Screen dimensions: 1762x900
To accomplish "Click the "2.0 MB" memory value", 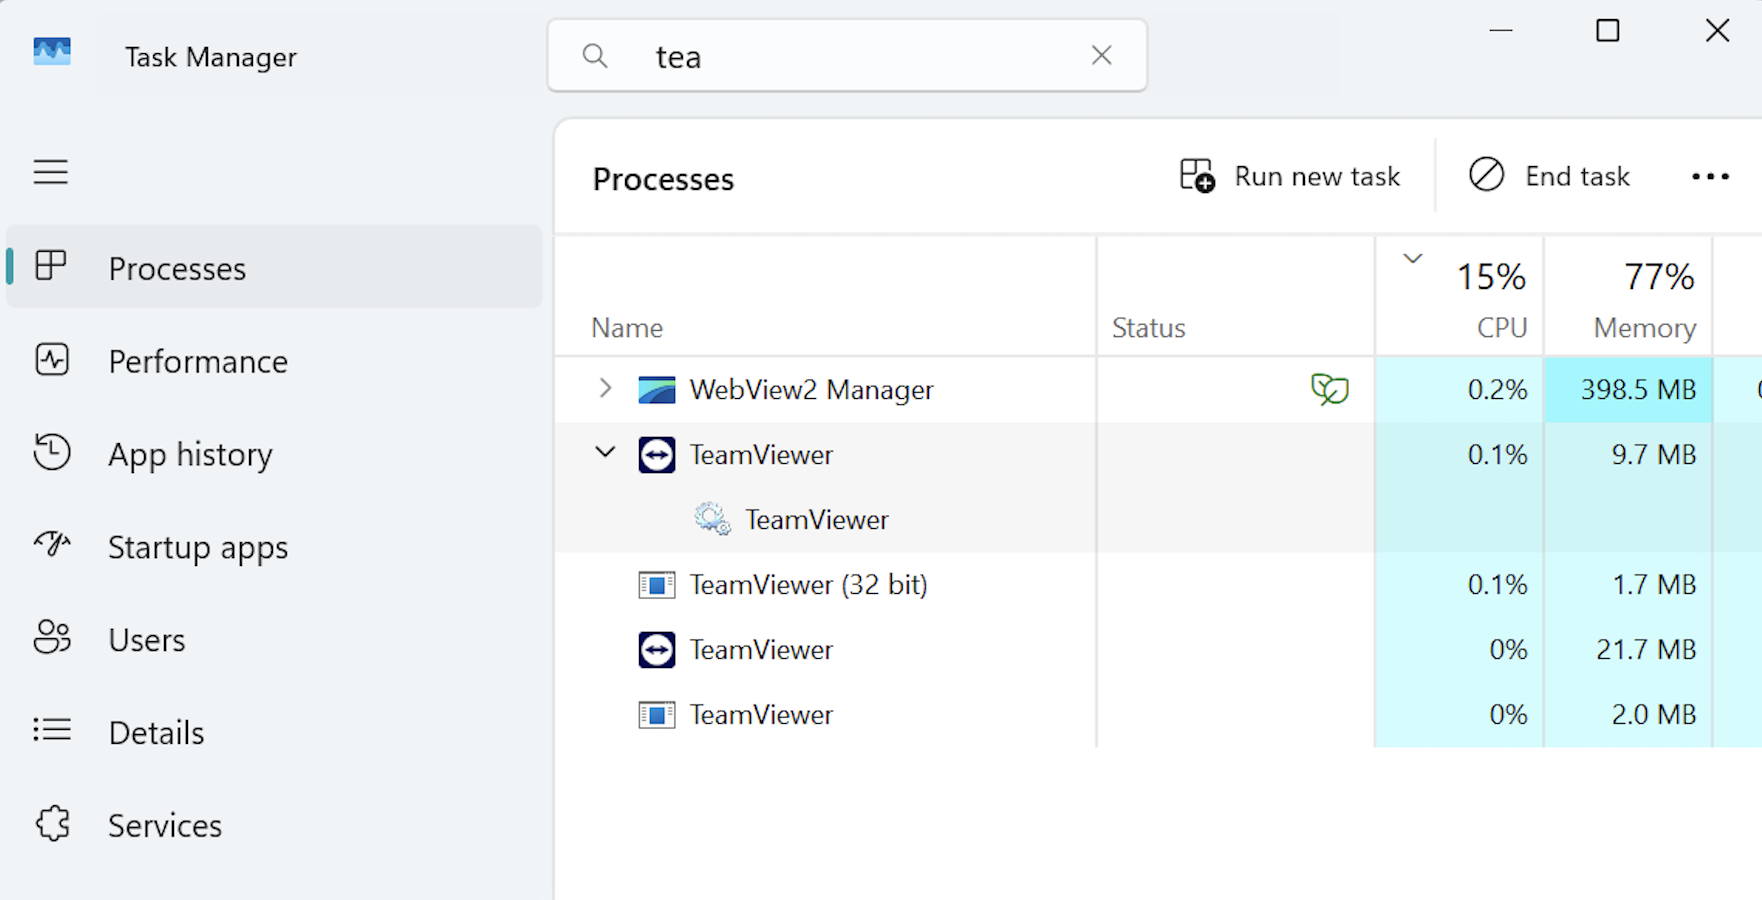I will [x=1654, y=715].
